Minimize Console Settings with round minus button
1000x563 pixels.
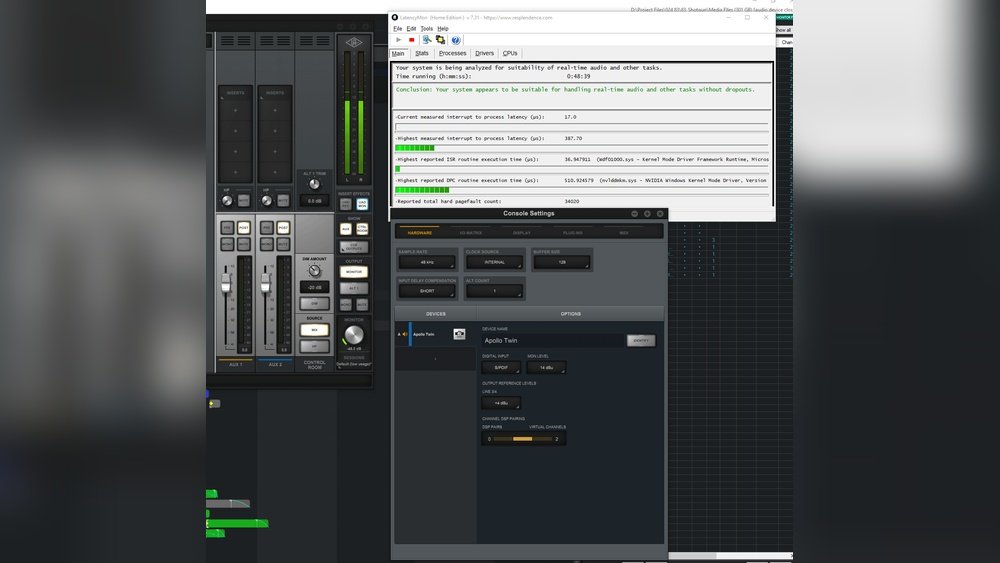635,214
